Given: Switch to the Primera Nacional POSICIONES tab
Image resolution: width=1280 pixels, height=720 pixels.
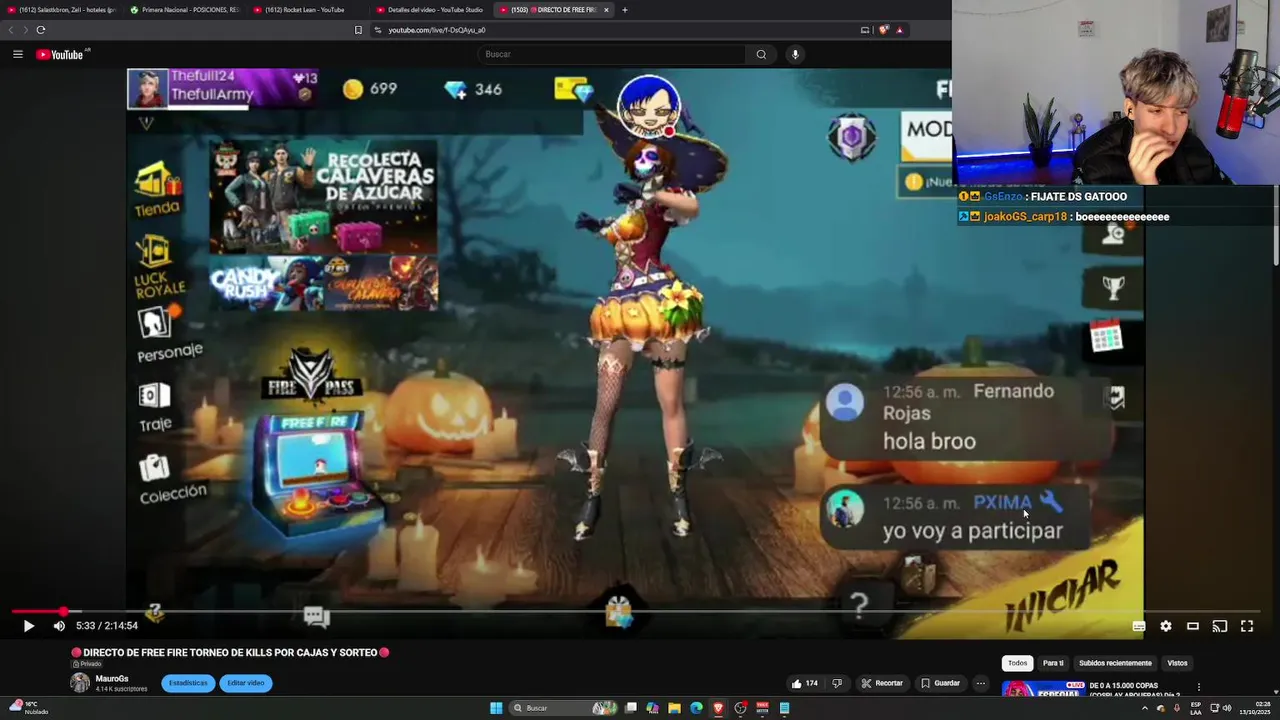Looking at the screenshot, I should (183, 10).
